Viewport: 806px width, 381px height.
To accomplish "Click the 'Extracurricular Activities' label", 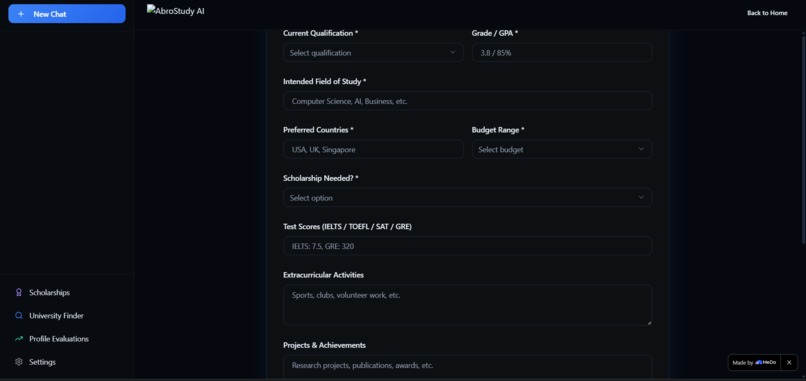I will (x=323, y=275).
